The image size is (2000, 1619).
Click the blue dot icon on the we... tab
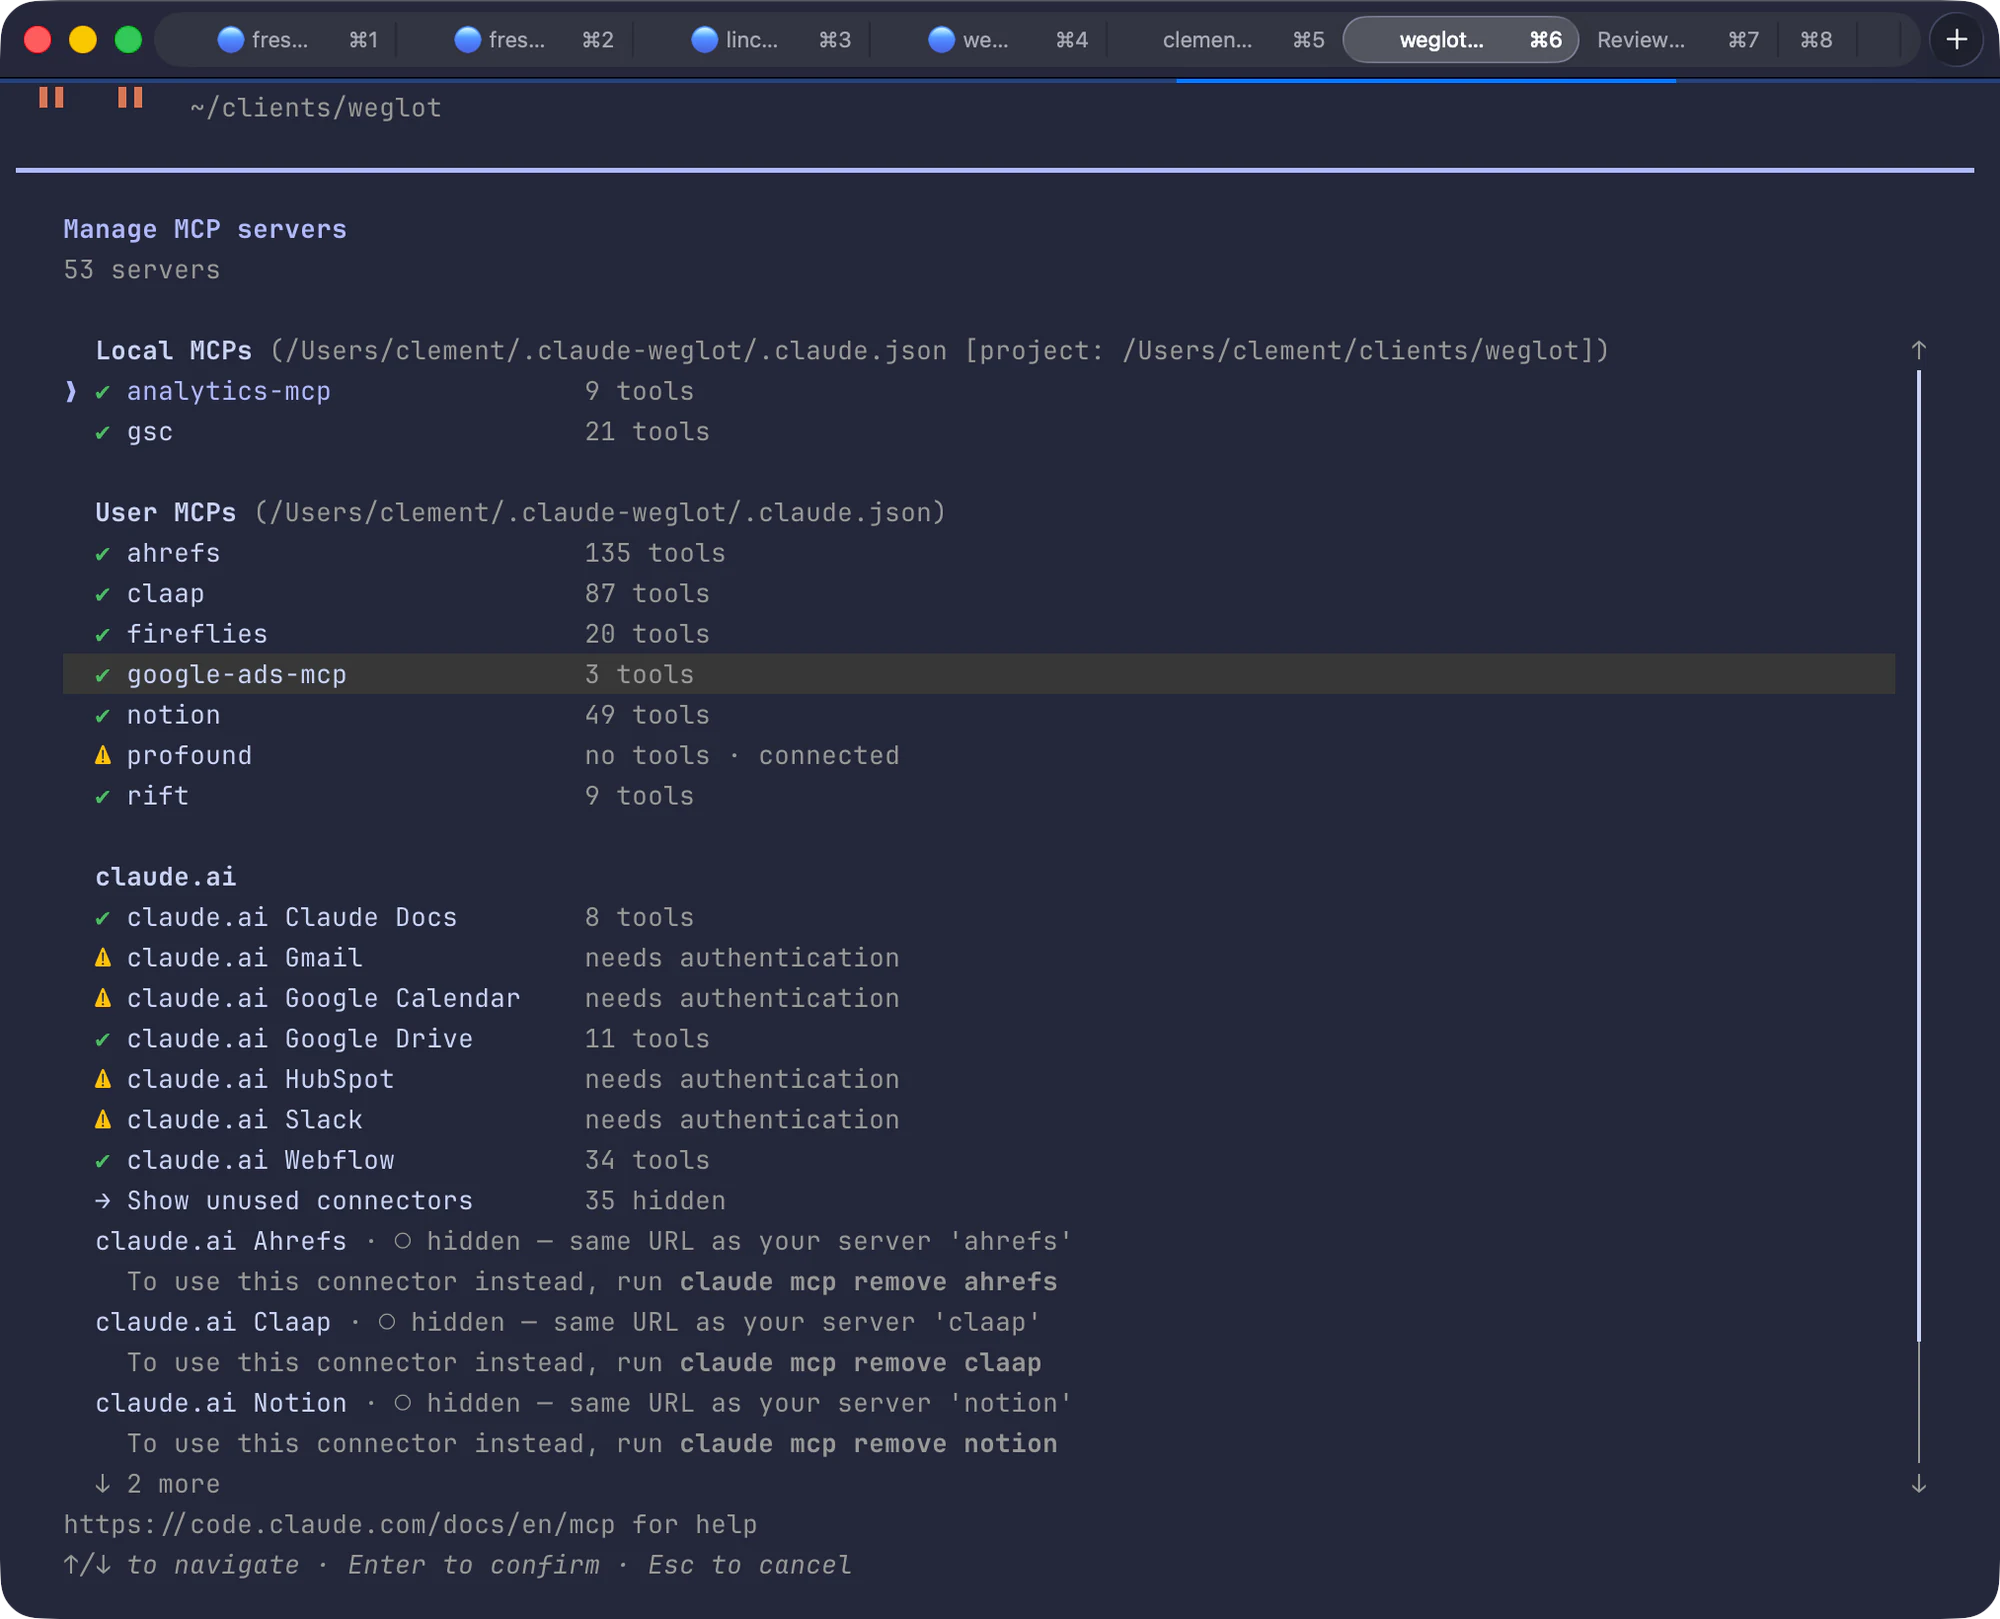point(941,40)
